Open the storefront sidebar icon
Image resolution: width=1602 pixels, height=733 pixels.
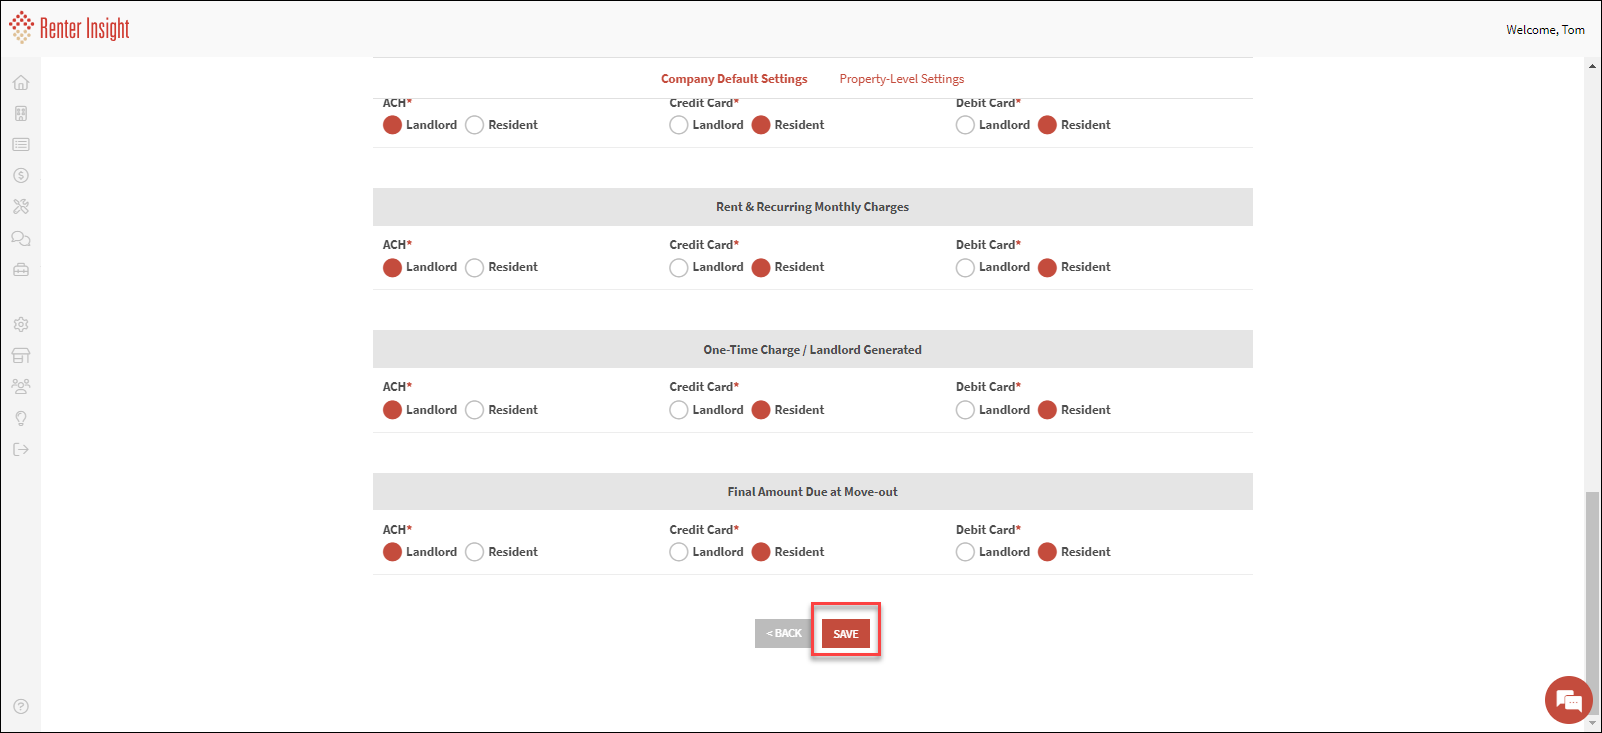pos(21,355)
